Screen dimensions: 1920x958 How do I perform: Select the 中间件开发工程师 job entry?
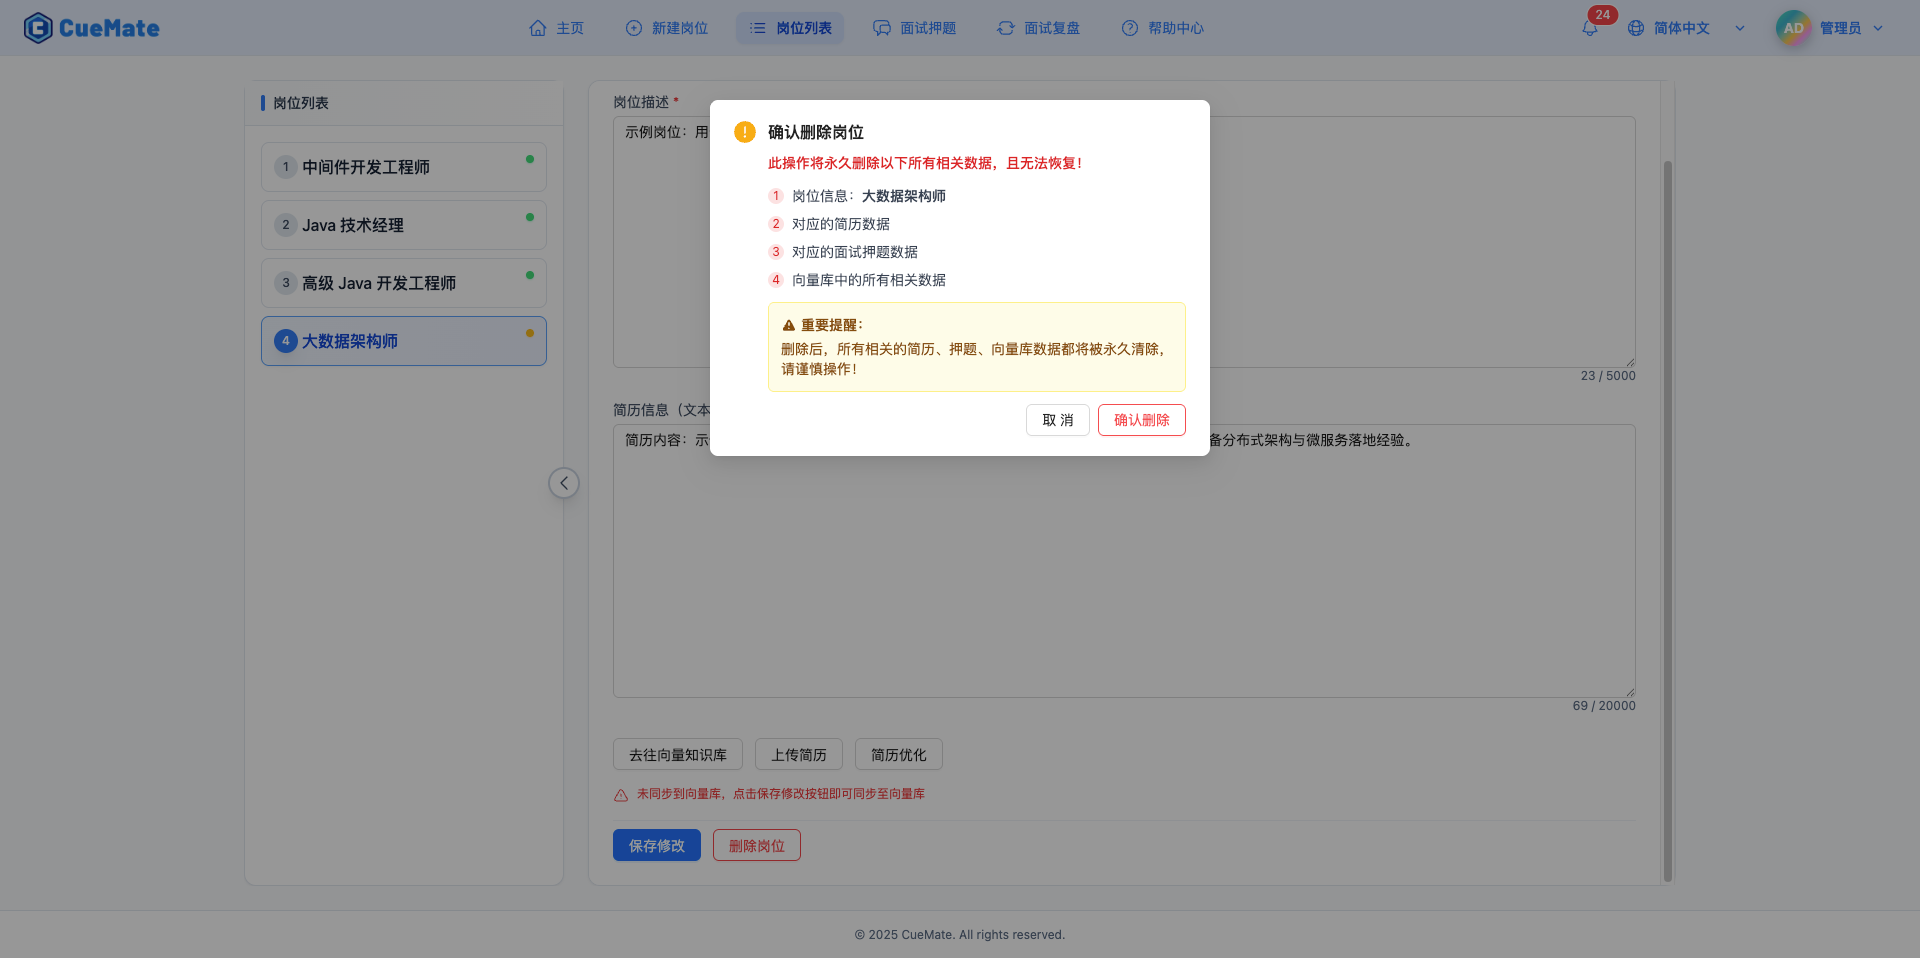tap(403, 167)
